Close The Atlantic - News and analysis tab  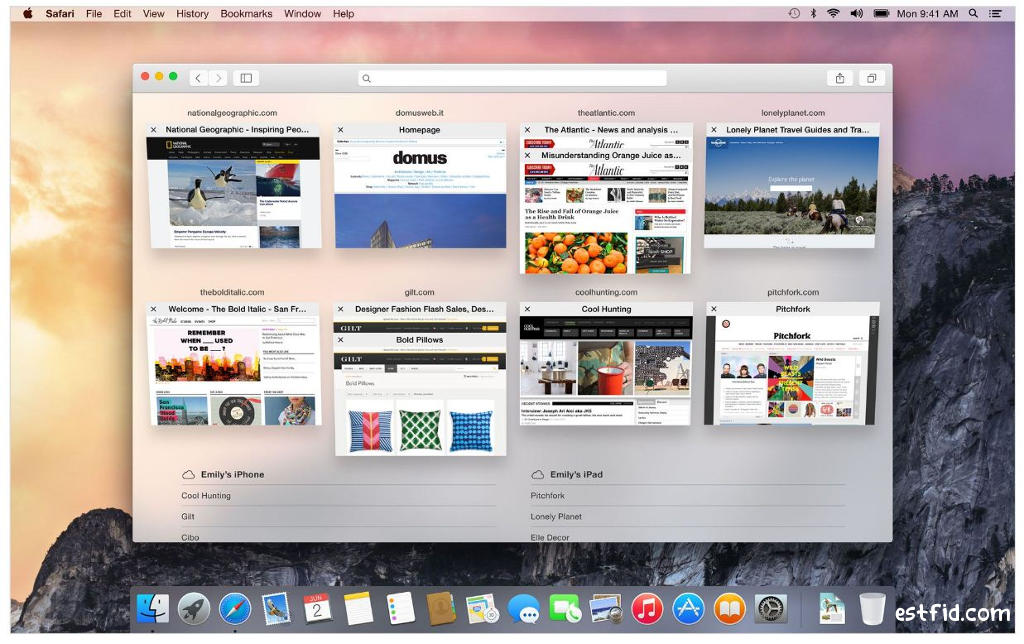(528, 130)
